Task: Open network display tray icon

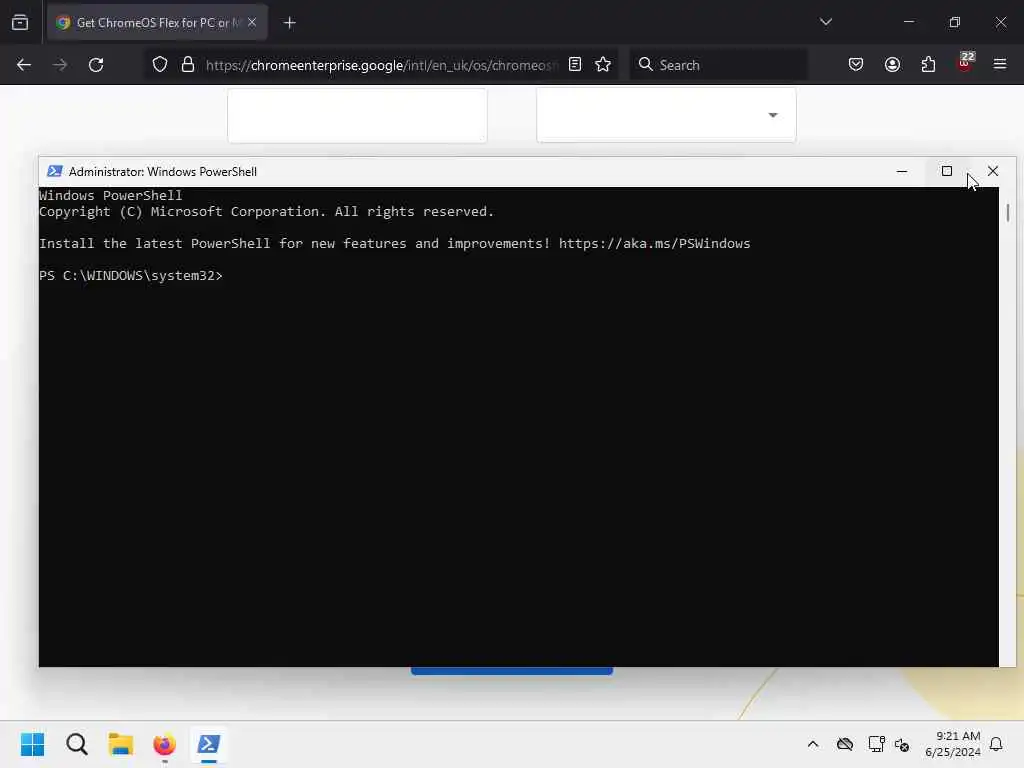Action: point(876,744)
